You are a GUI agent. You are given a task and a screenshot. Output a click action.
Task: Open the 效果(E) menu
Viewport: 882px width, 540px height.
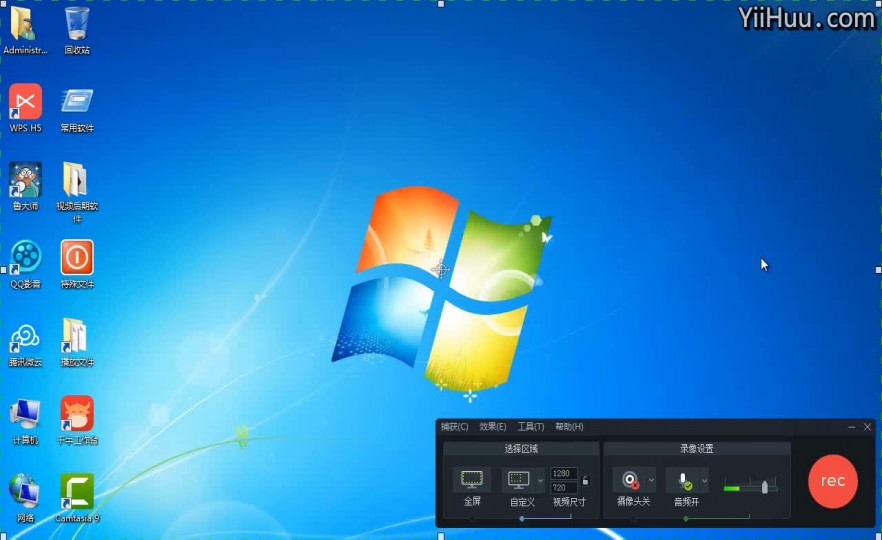click(493, 426)
